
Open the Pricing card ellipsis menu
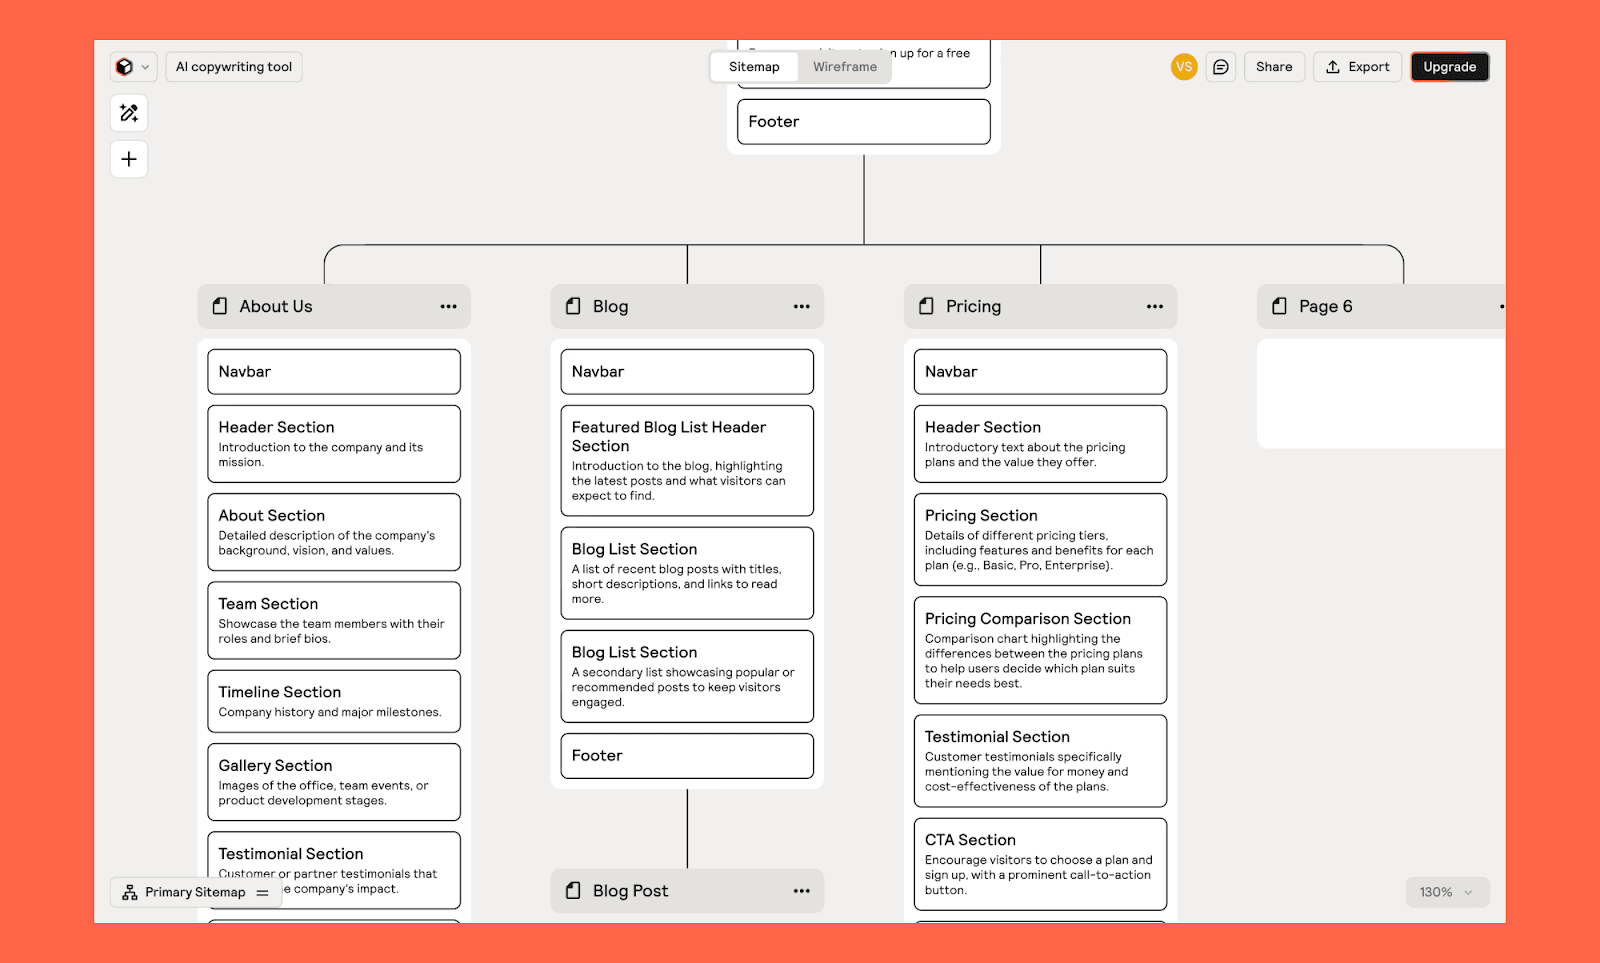tap(1154, 306)
